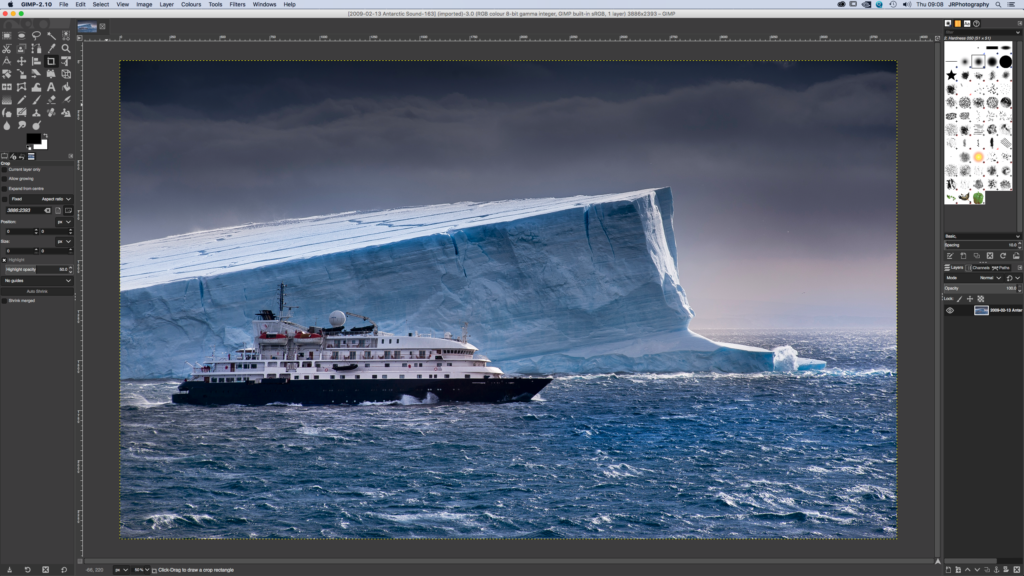
Task: Select the Blur/Sharpen droplet tool
Action: pos(7,125)
